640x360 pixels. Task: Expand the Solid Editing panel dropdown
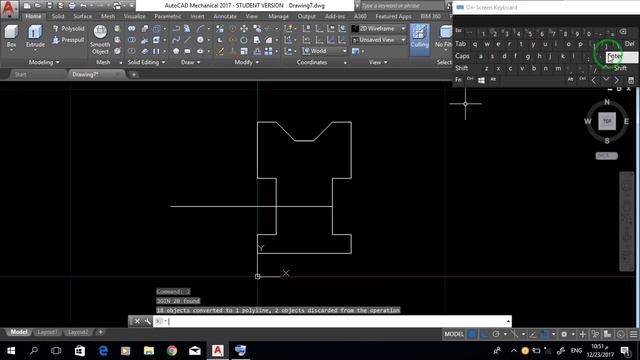[146, 62]
